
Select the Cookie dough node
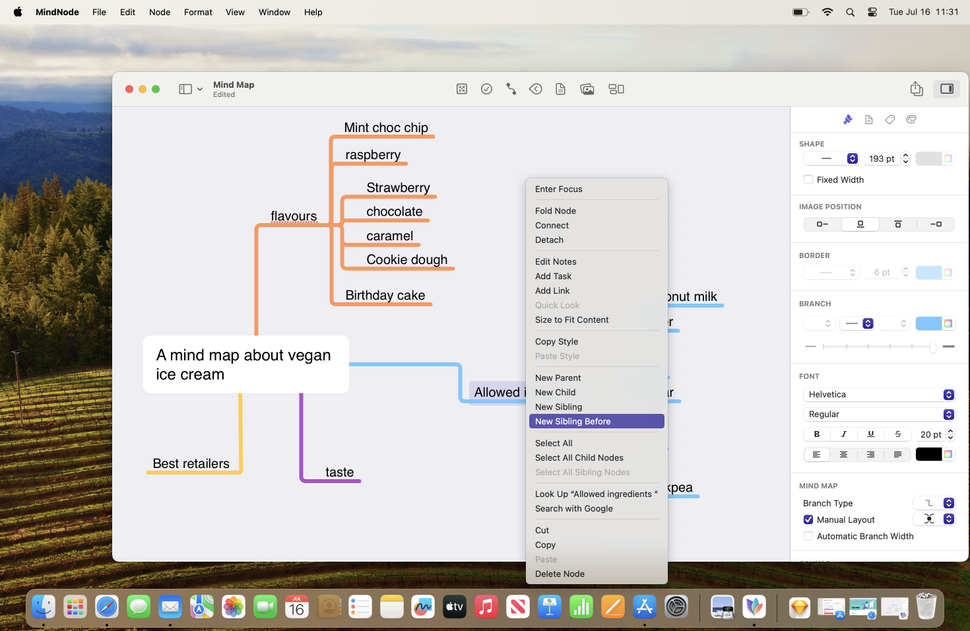(406, 260)
